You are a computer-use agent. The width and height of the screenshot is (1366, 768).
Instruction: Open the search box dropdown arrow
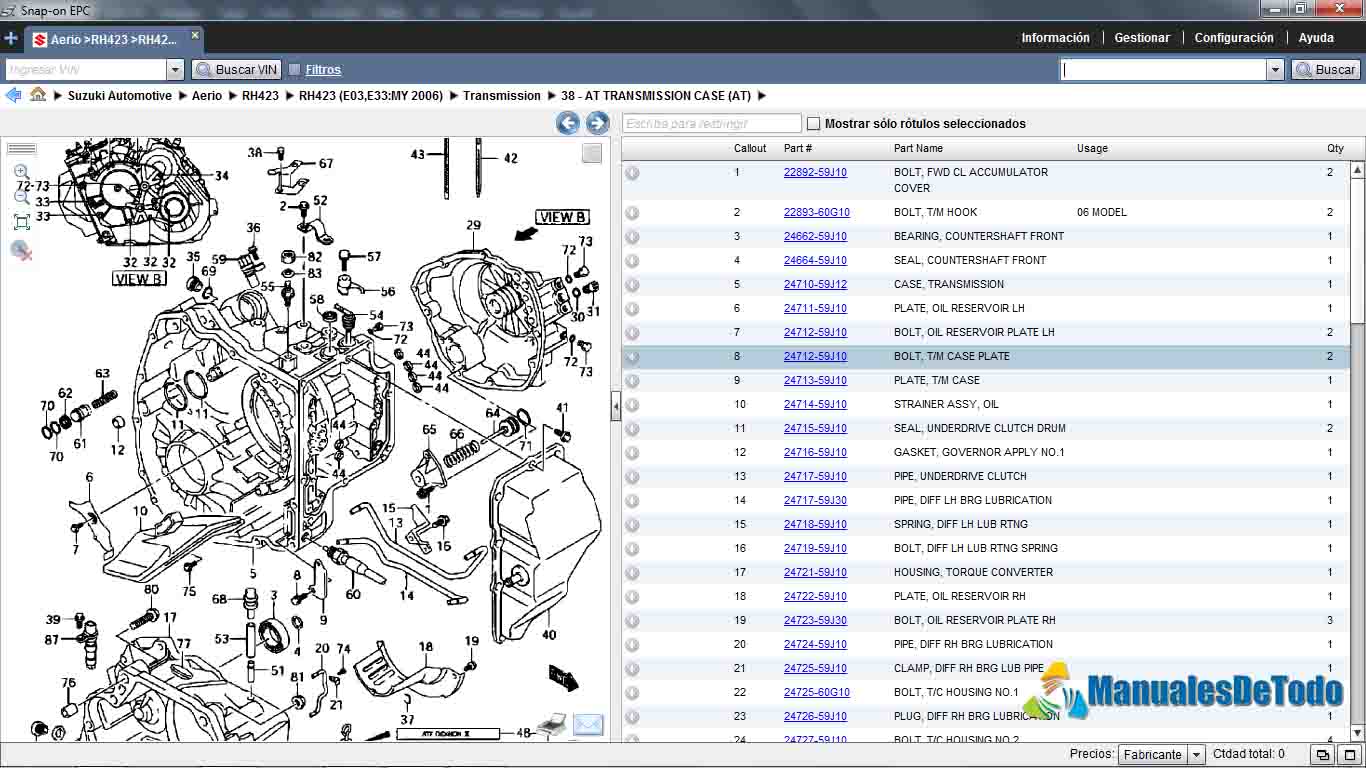(x=1275, y=70)
